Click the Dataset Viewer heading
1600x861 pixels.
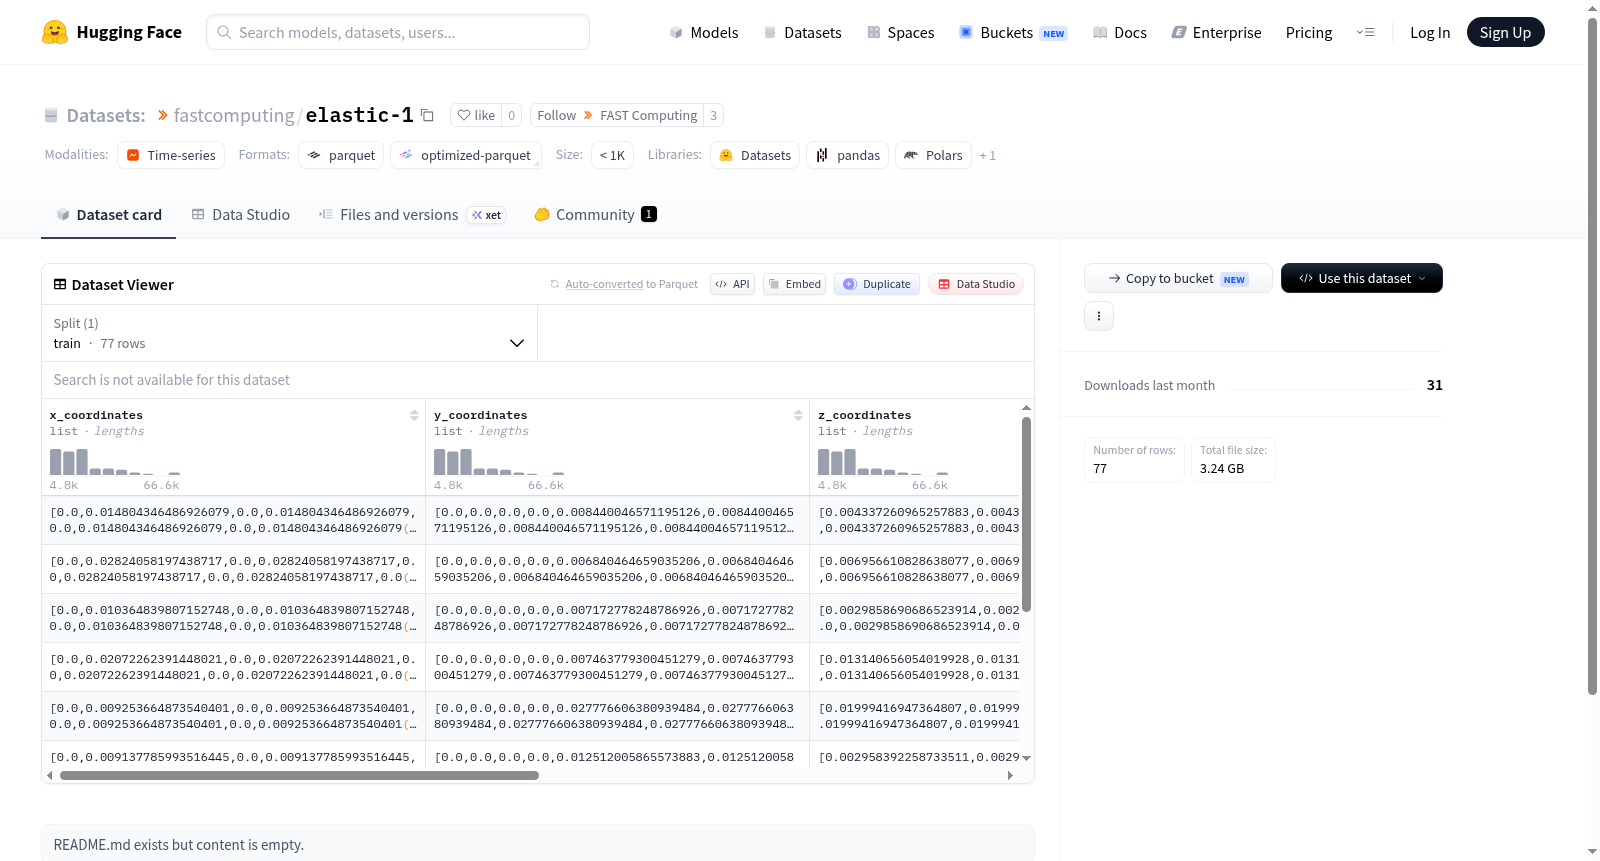click(x=123, y=285)
